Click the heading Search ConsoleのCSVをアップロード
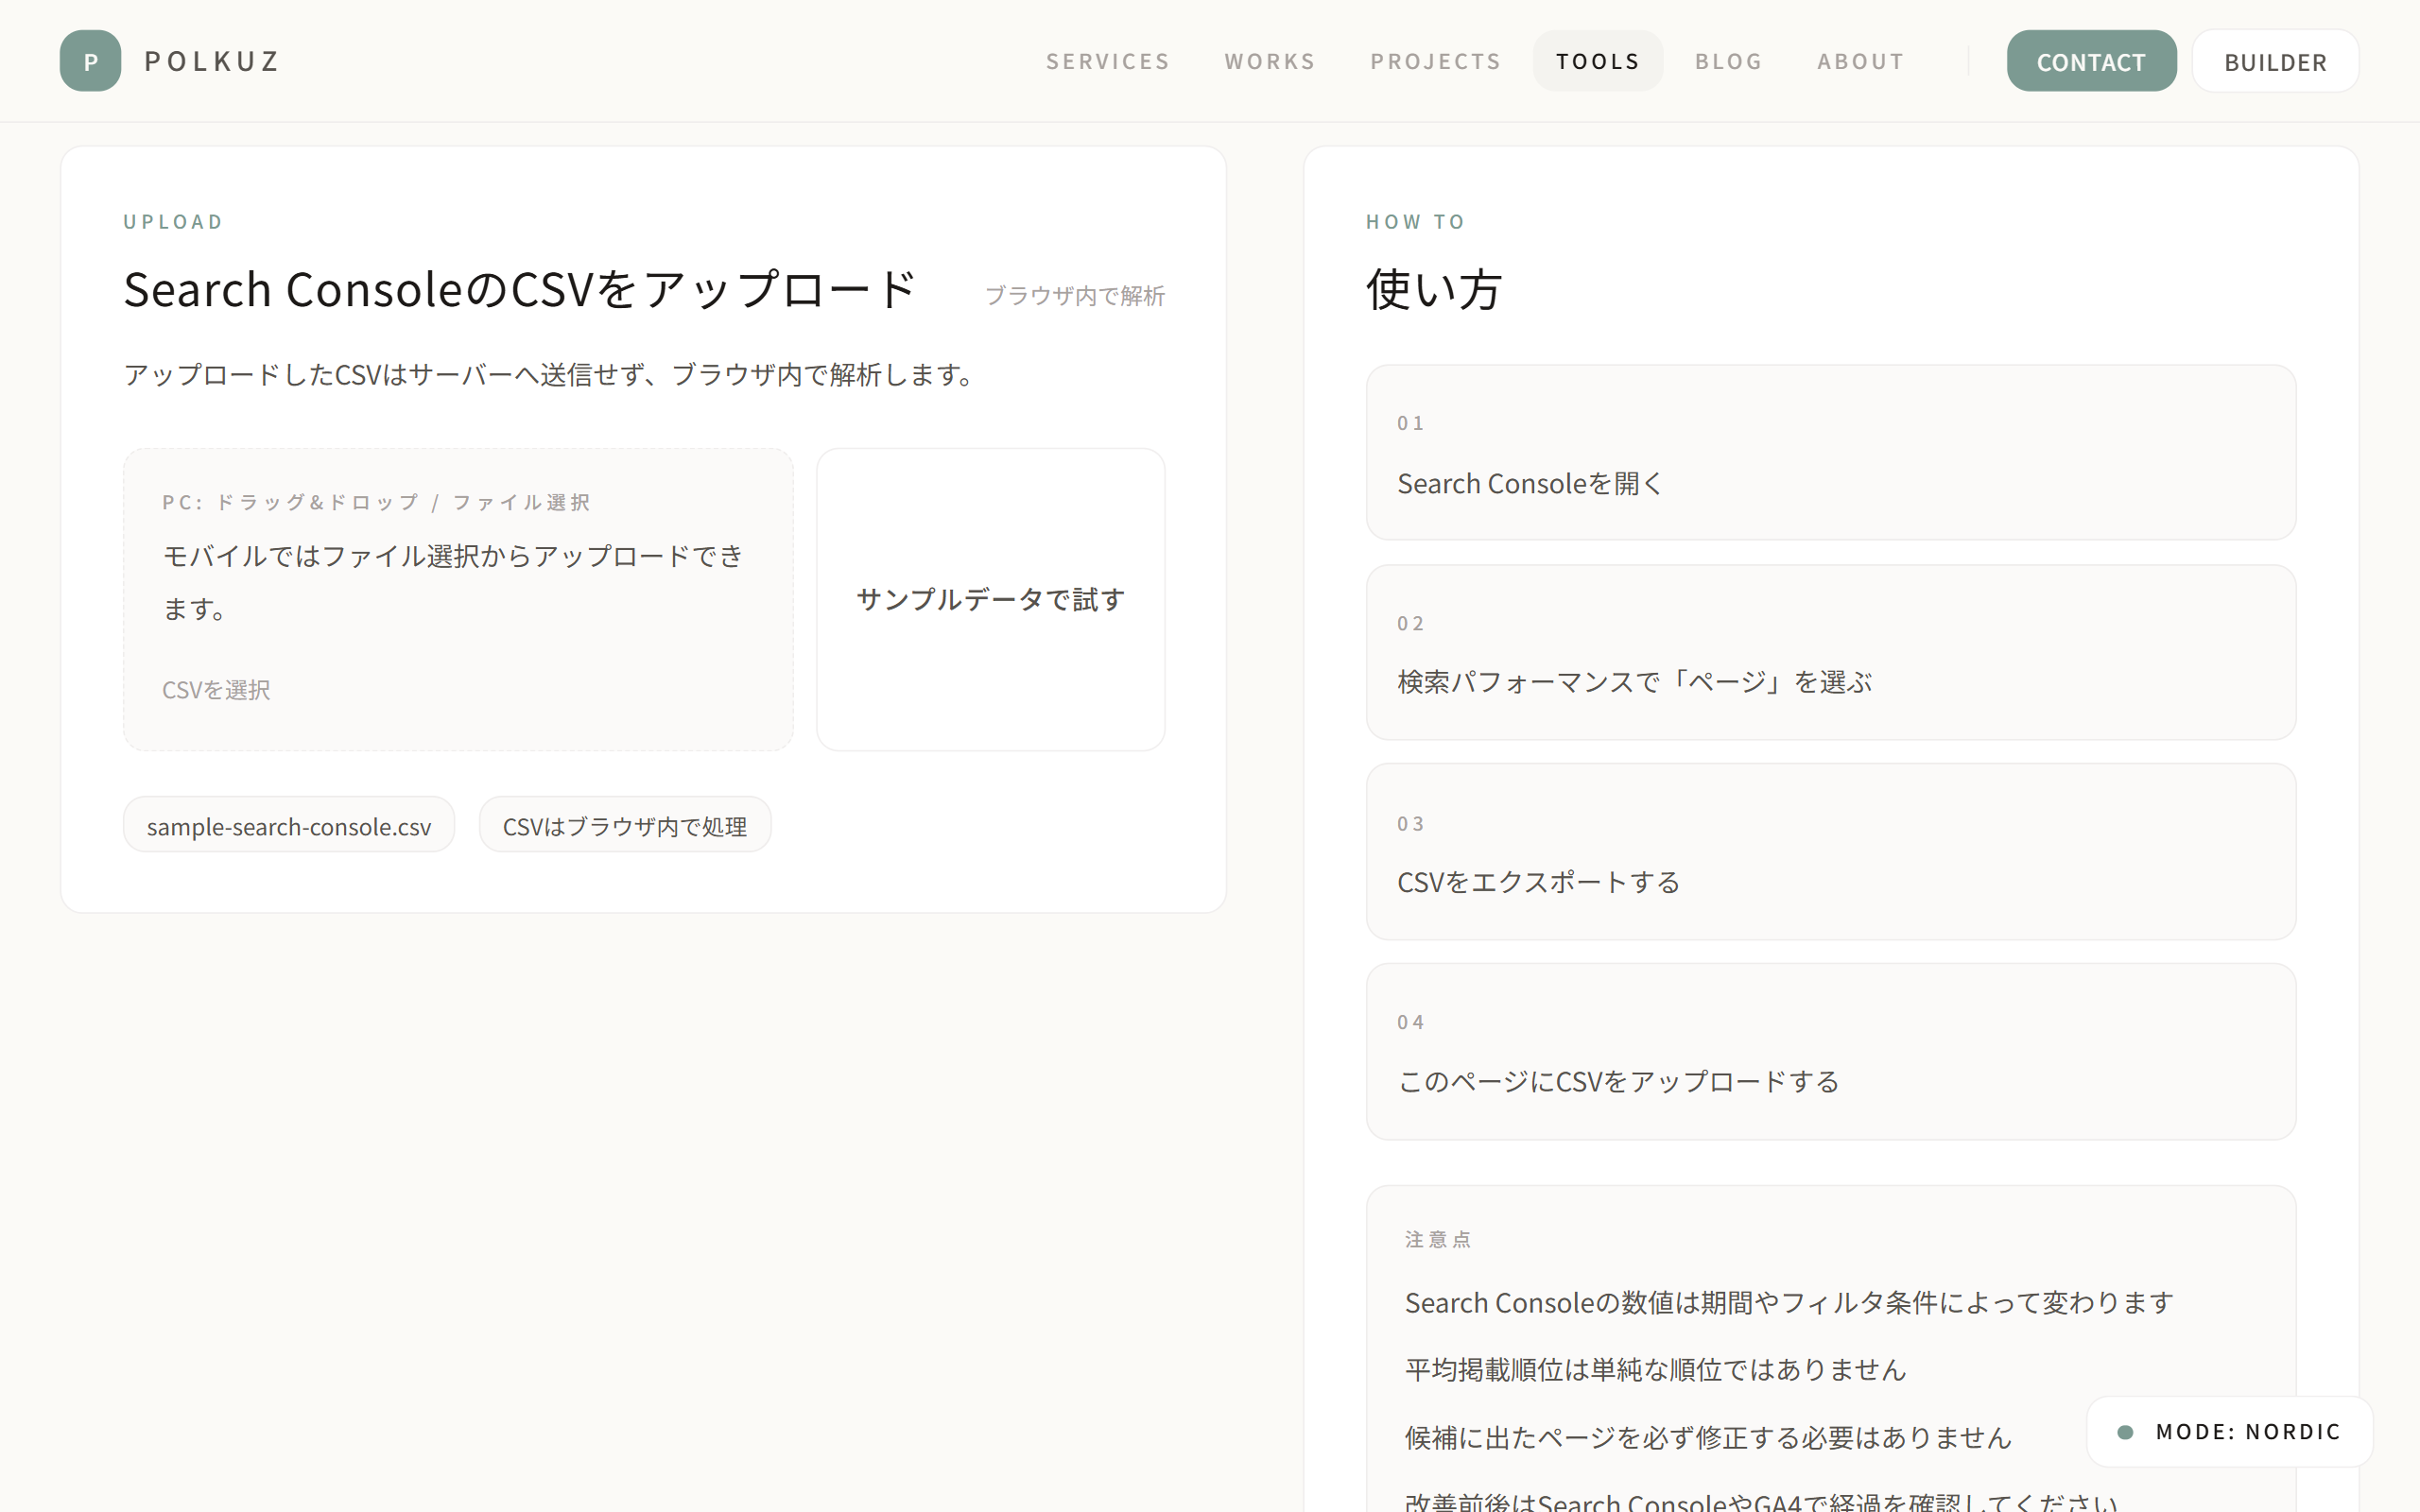Viewport: 2420px width, 1512px height. pos(520,289)
